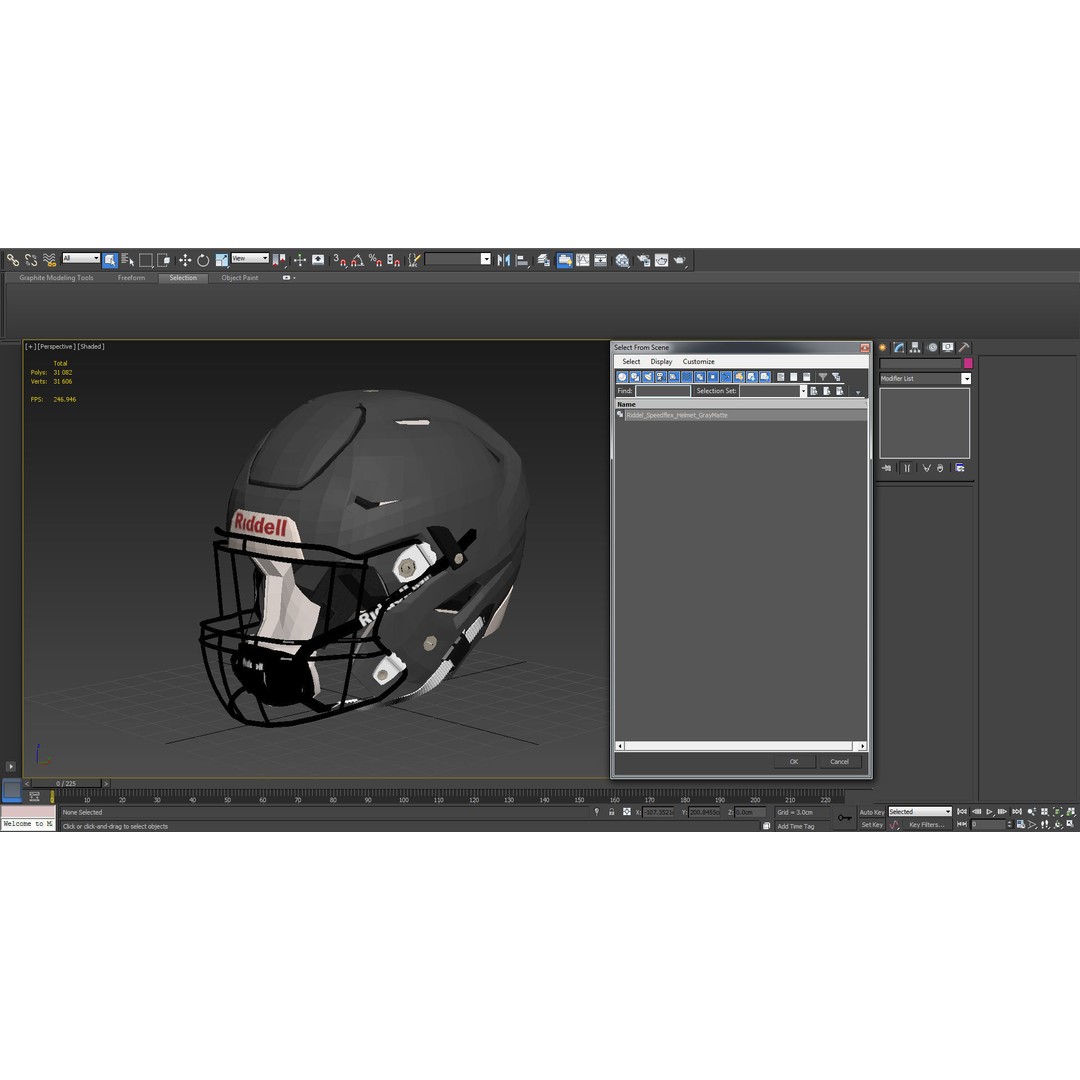The width and height of the screenshot is (1080, 1080).
Task: Click the Set Key button
Action: point(871,824)
